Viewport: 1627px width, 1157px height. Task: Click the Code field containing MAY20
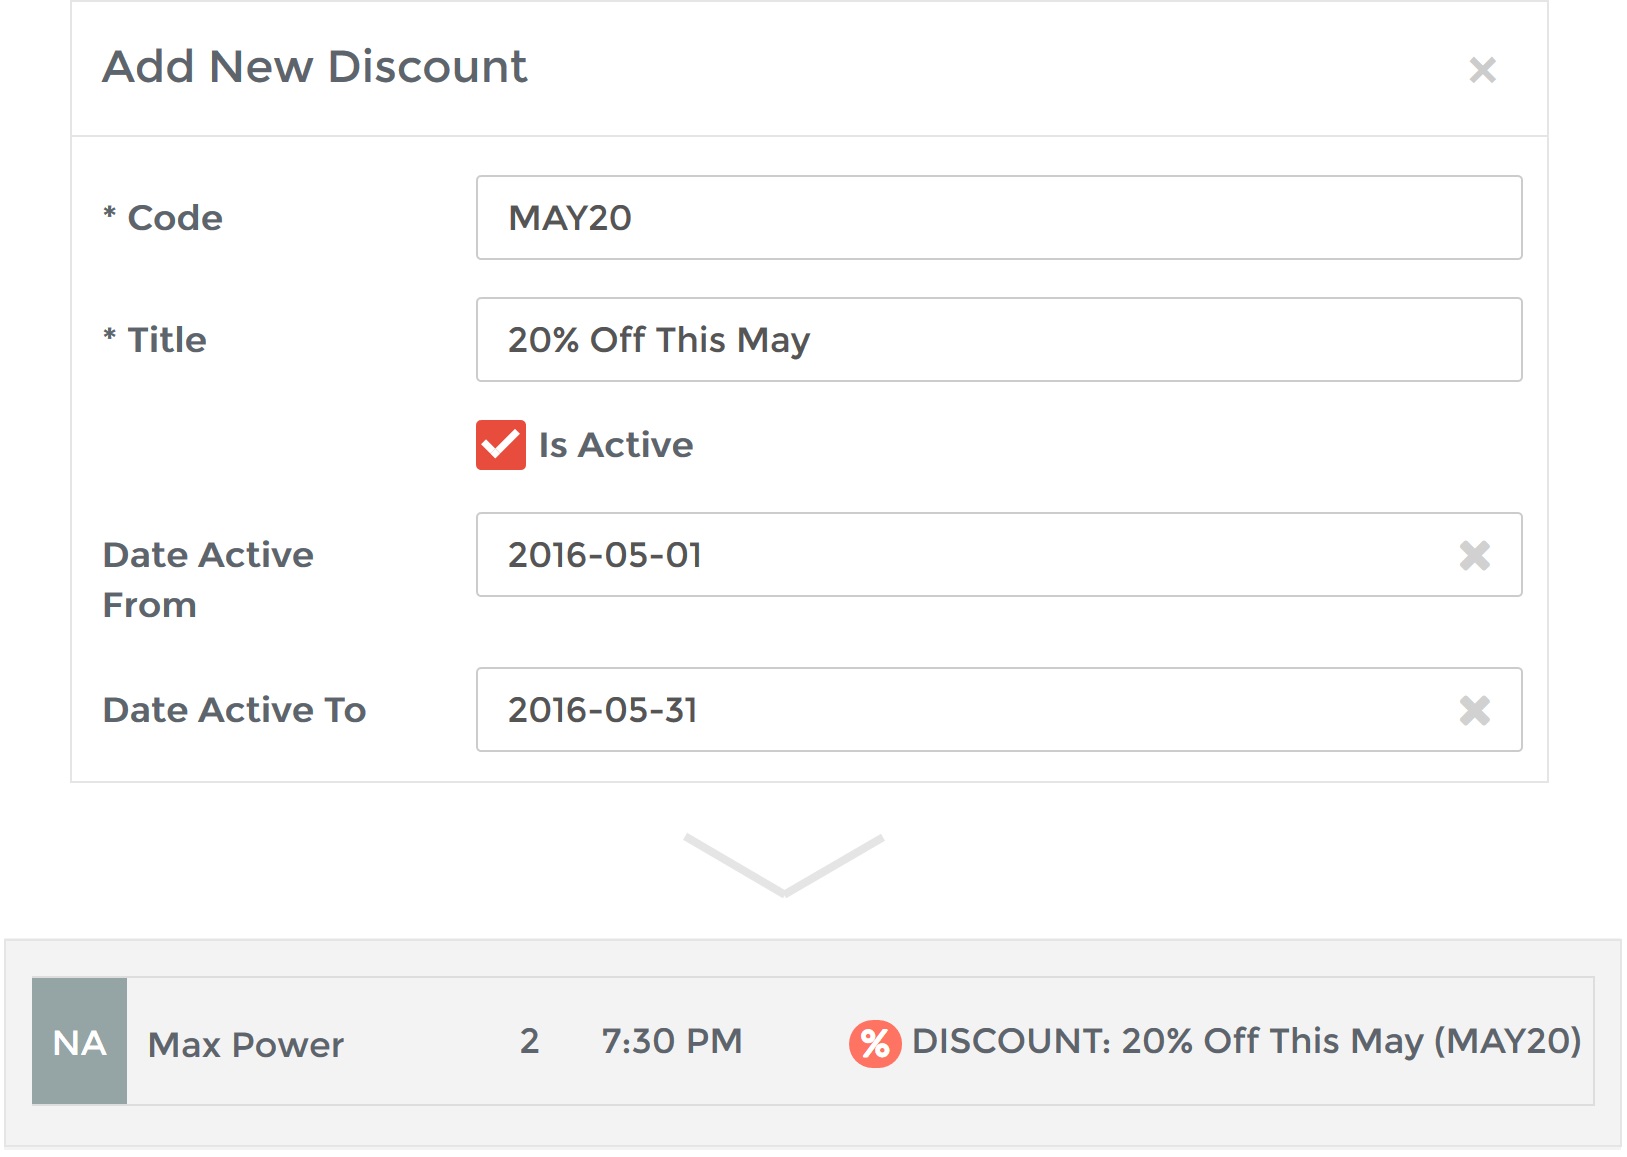pyautogui.click(x=999, y=218)
